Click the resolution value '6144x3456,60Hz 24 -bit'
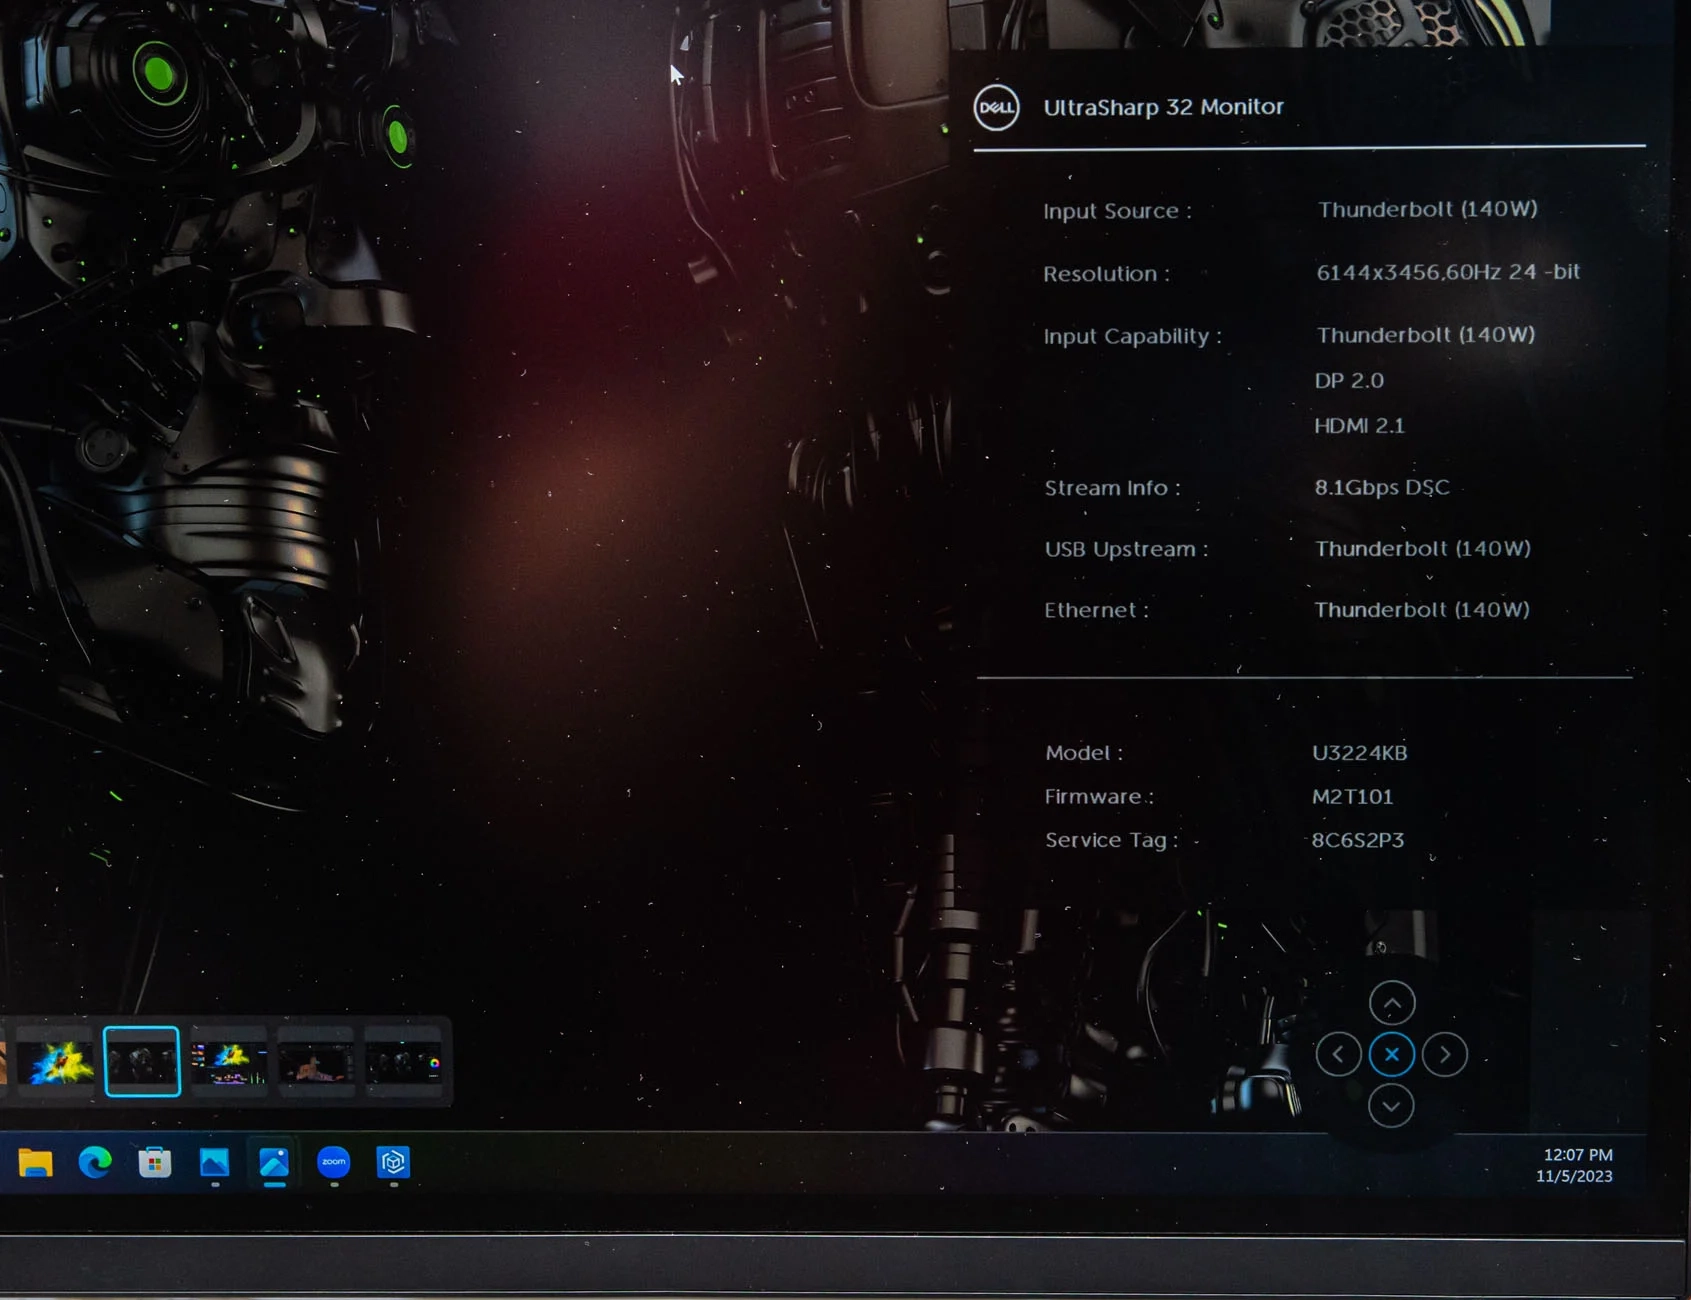Viewport: 1691px width, 1300px height. coord(1448,272)
